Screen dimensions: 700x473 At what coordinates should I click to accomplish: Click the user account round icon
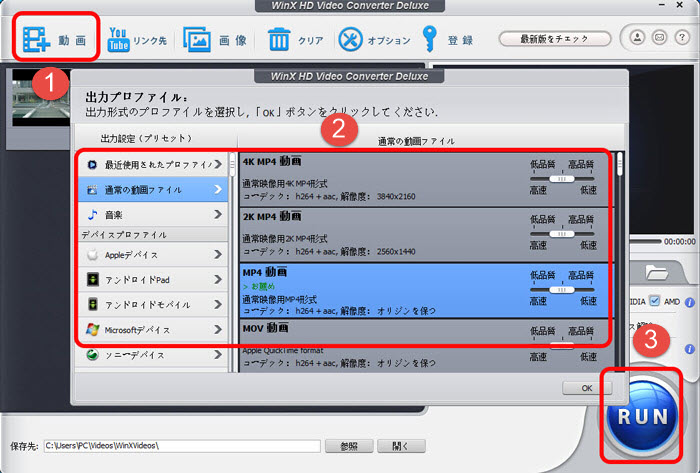pos(638,37)
